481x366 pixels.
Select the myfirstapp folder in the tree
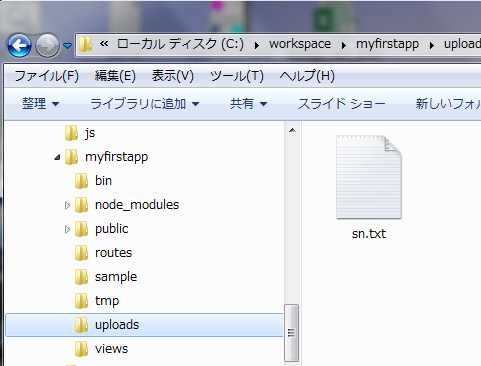point(117,157)
